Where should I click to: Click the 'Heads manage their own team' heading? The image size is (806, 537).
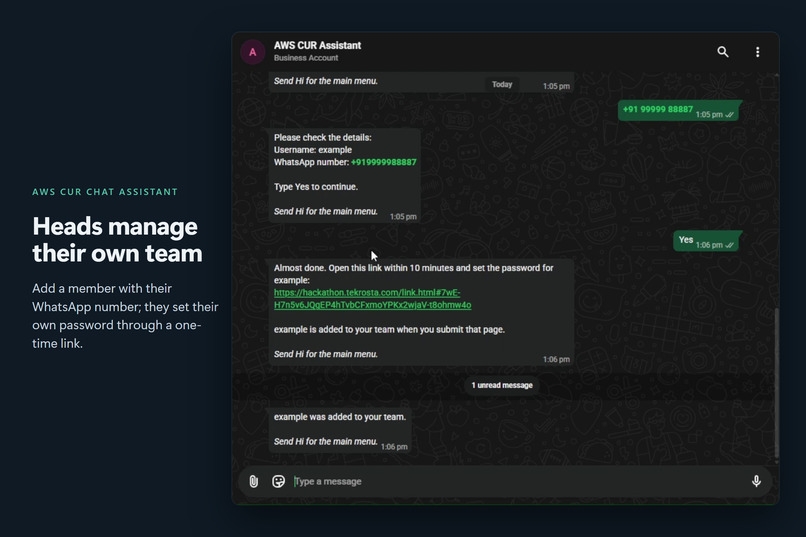pos(117,240)
